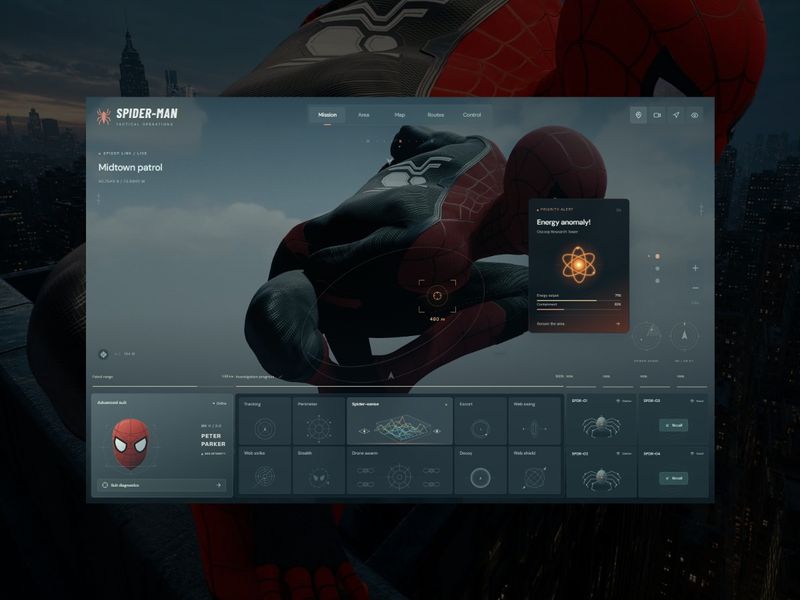Click the Energy anomaly! alert heading

click(x=563, y=222)
